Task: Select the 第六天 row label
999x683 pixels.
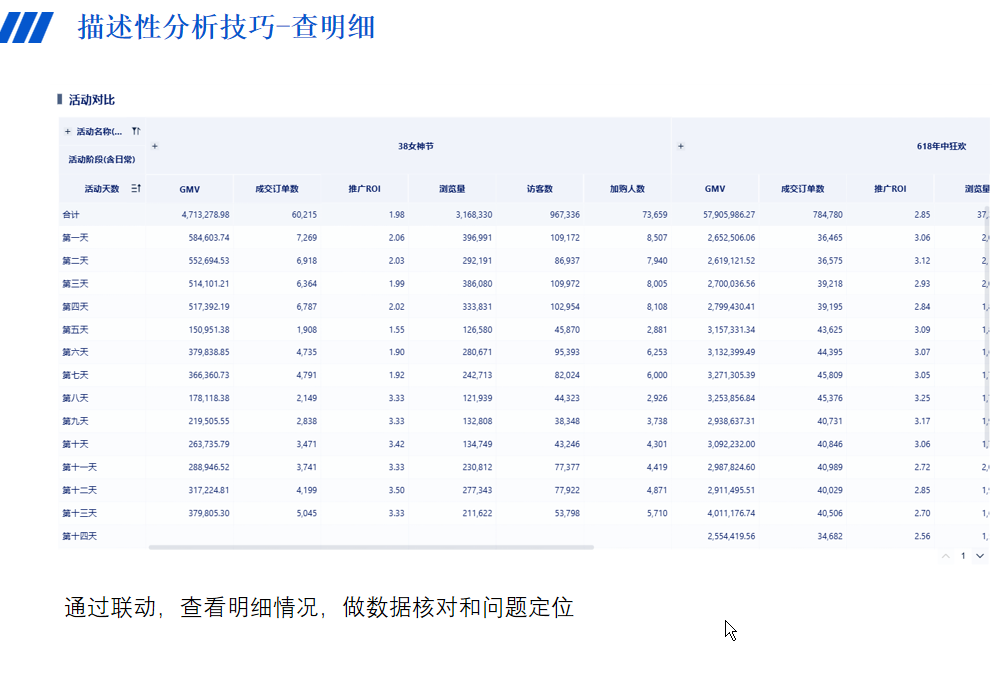Action: [x=75, y=352]
